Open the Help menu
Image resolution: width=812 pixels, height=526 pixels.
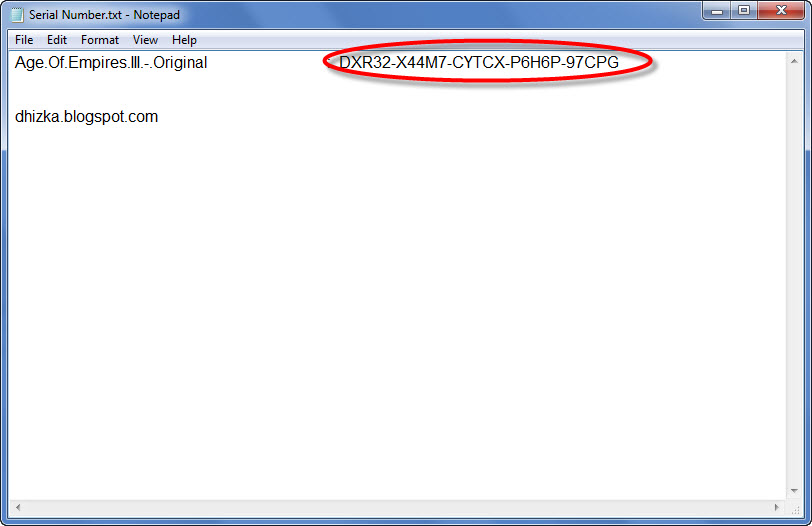point(184,40)
